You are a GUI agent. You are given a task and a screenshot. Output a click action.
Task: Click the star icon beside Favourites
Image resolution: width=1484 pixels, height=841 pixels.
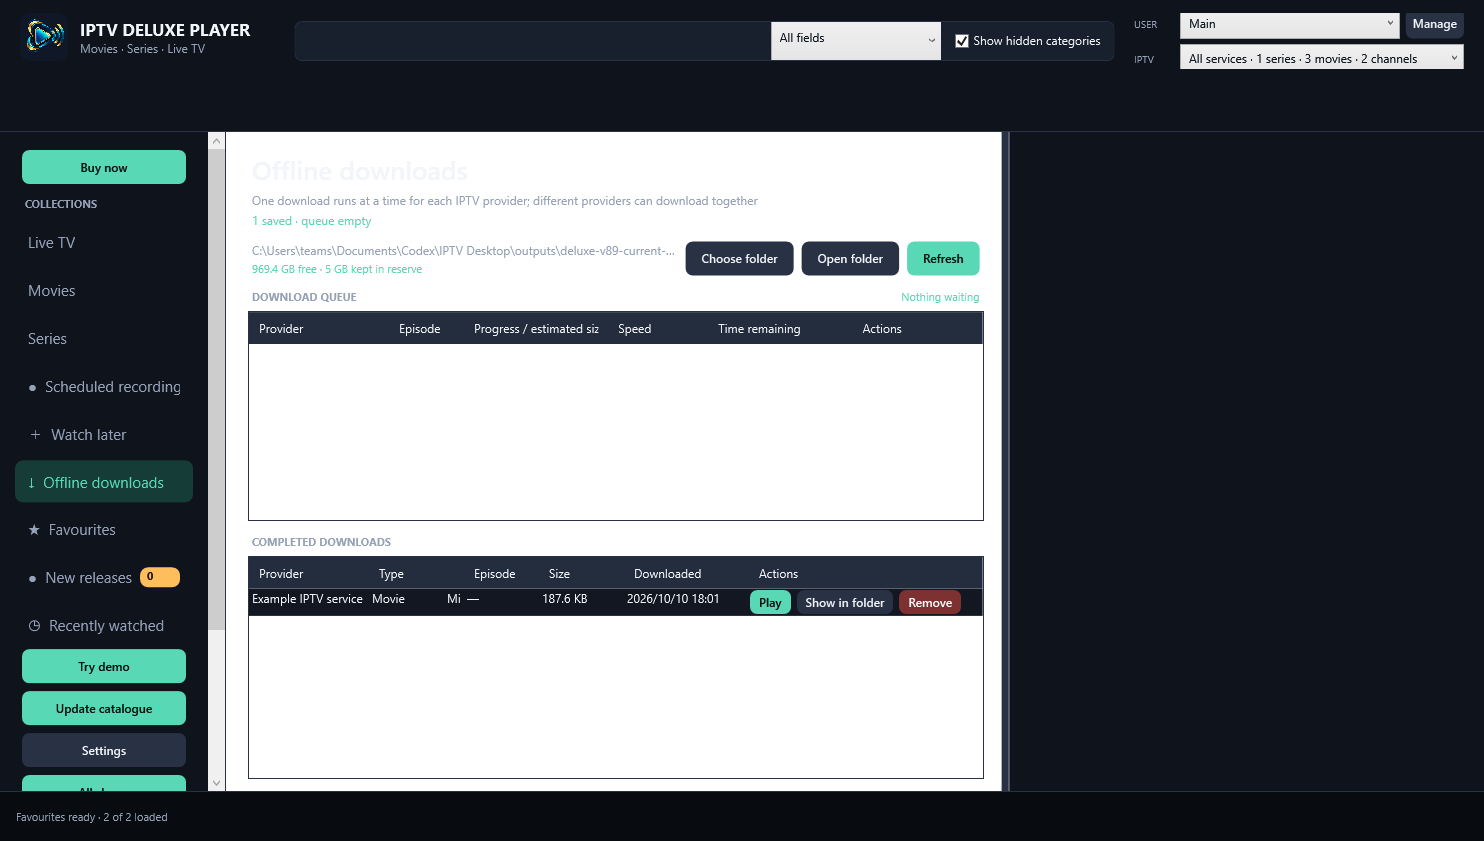point(34,530)
